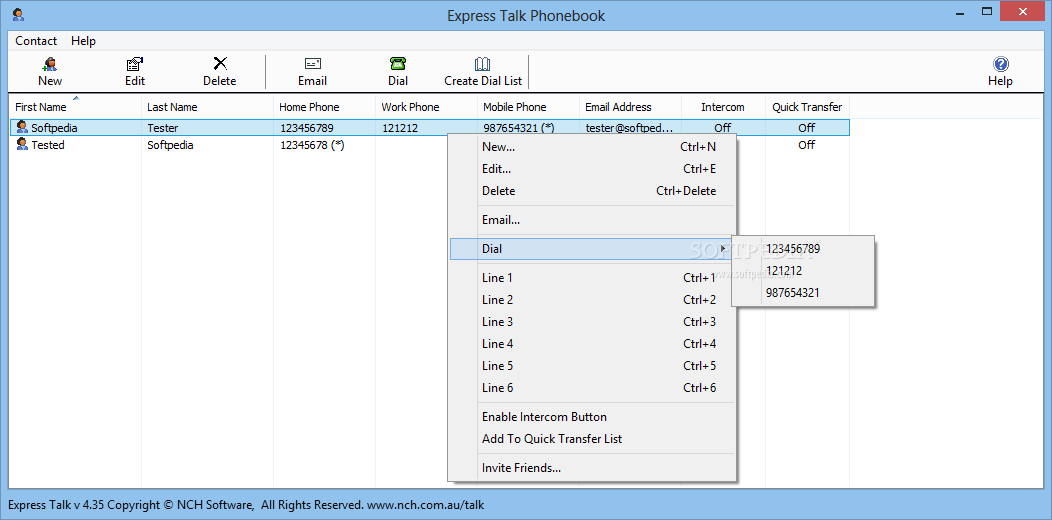The height and width of the screenshot is (520, 1052).
Task: Select Email... in the context menu
Action: tap(592, 220)
